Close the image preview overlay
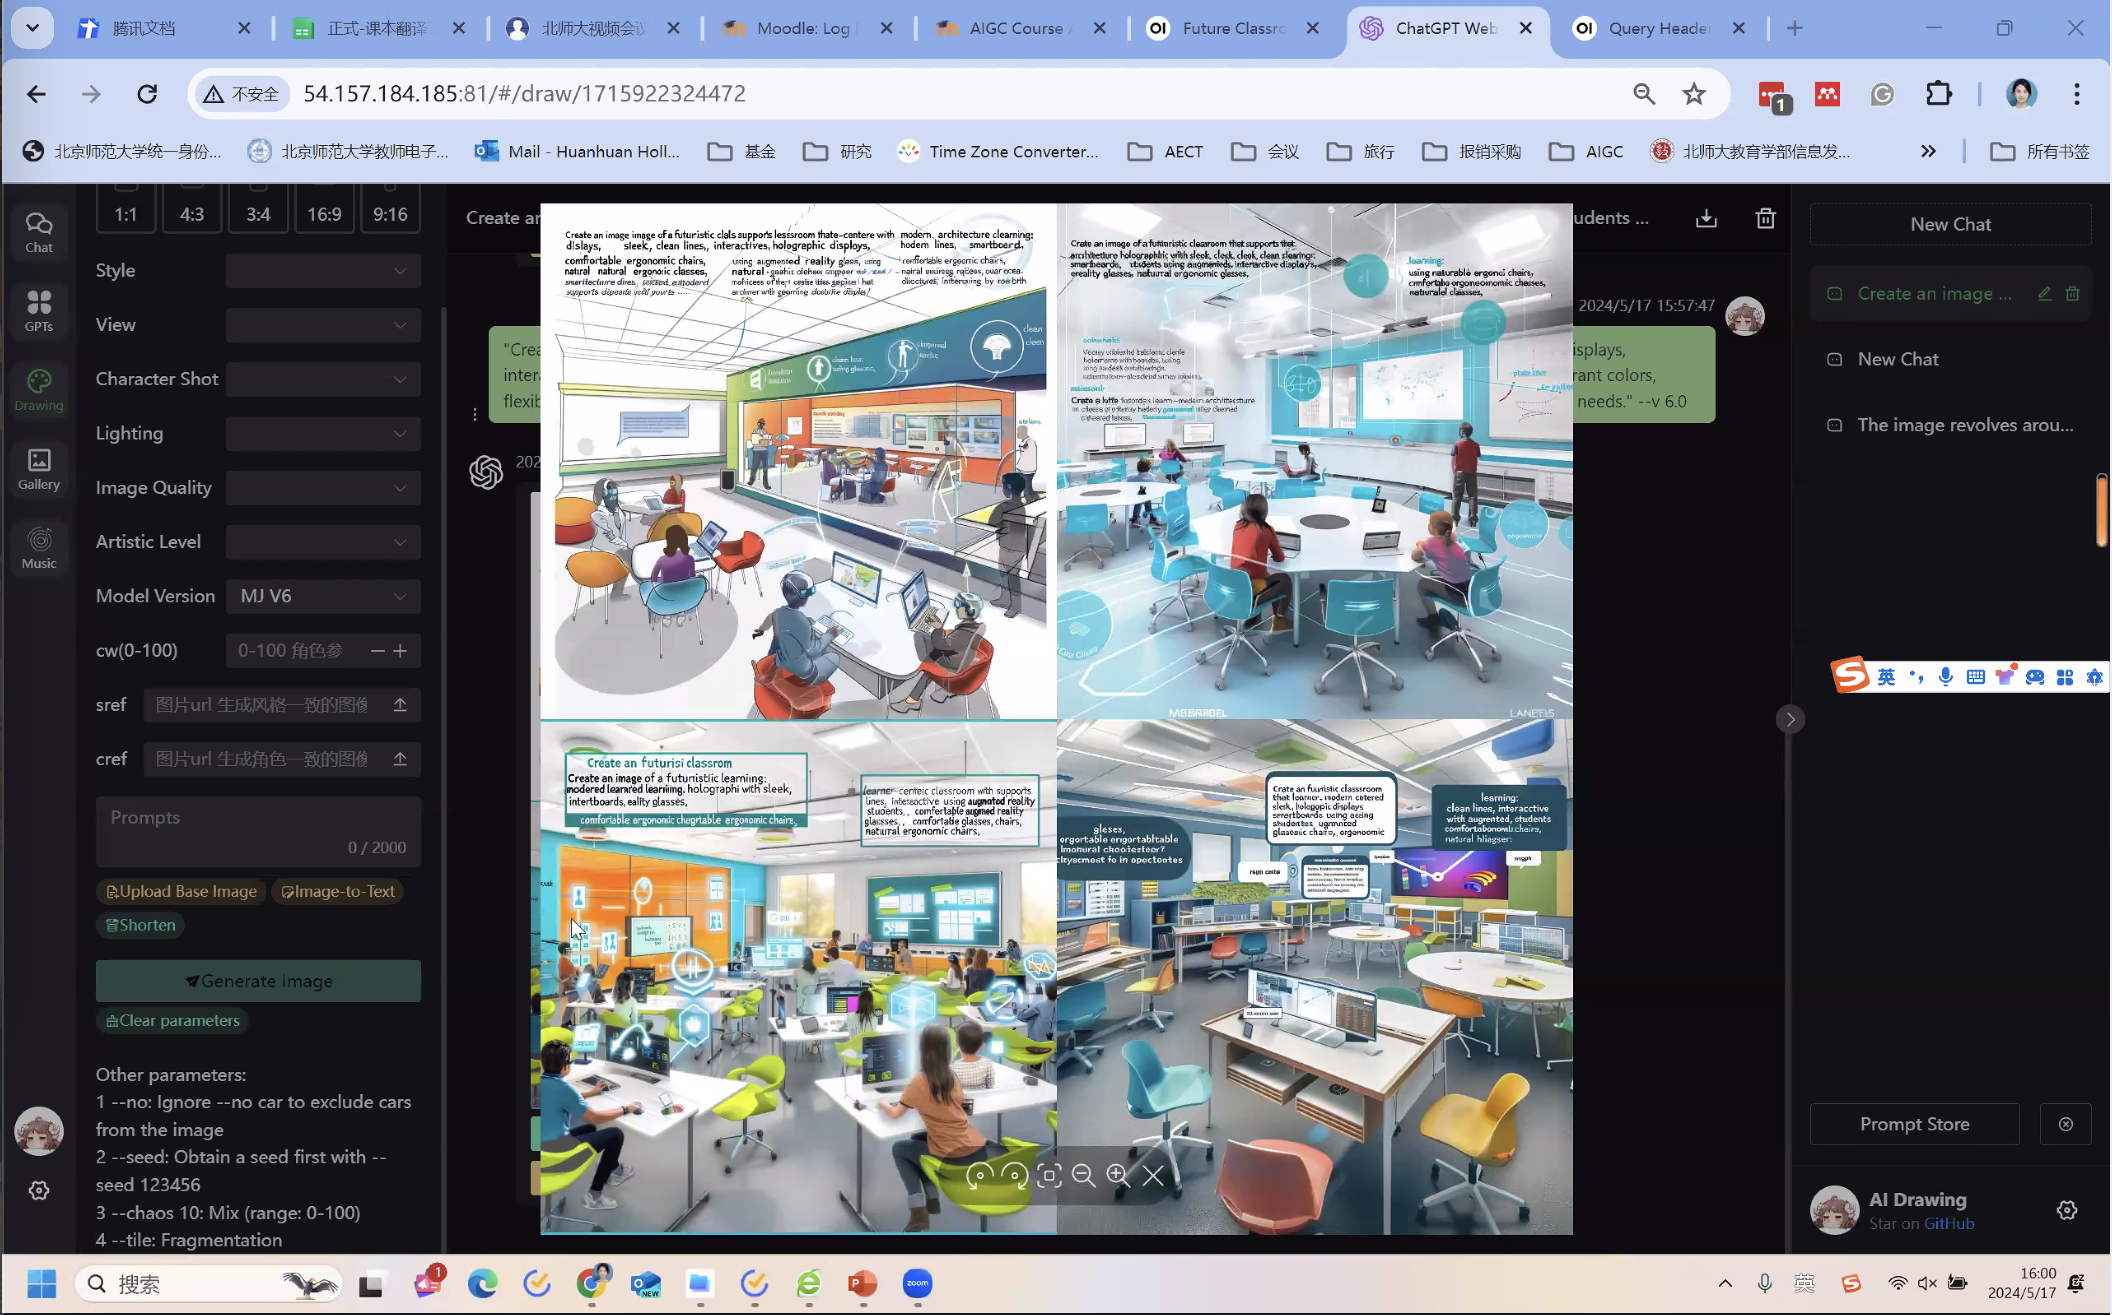Viewport: 2112px width, 1315px height. (x=1153, y=1176)
